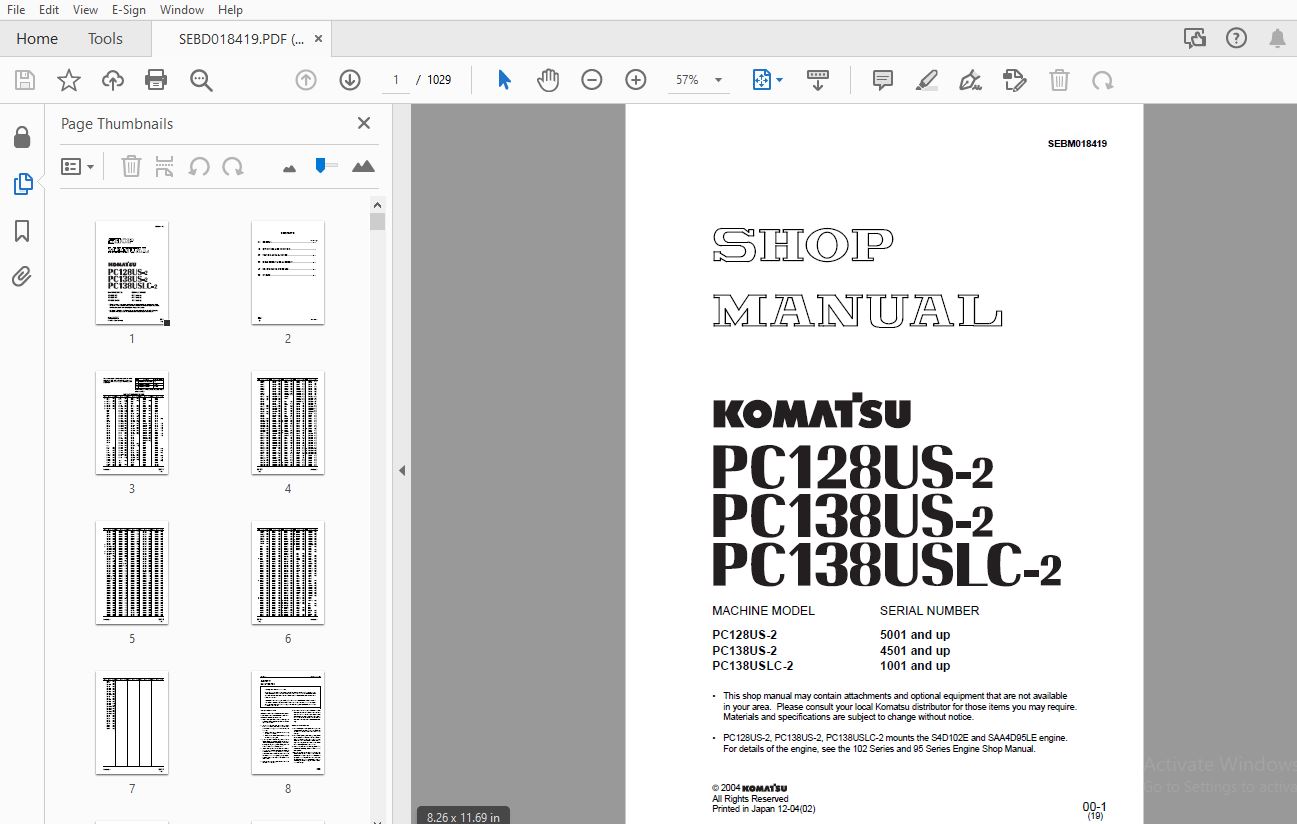Click the '5001 and up' serial number text

click(x=915, y=635)
